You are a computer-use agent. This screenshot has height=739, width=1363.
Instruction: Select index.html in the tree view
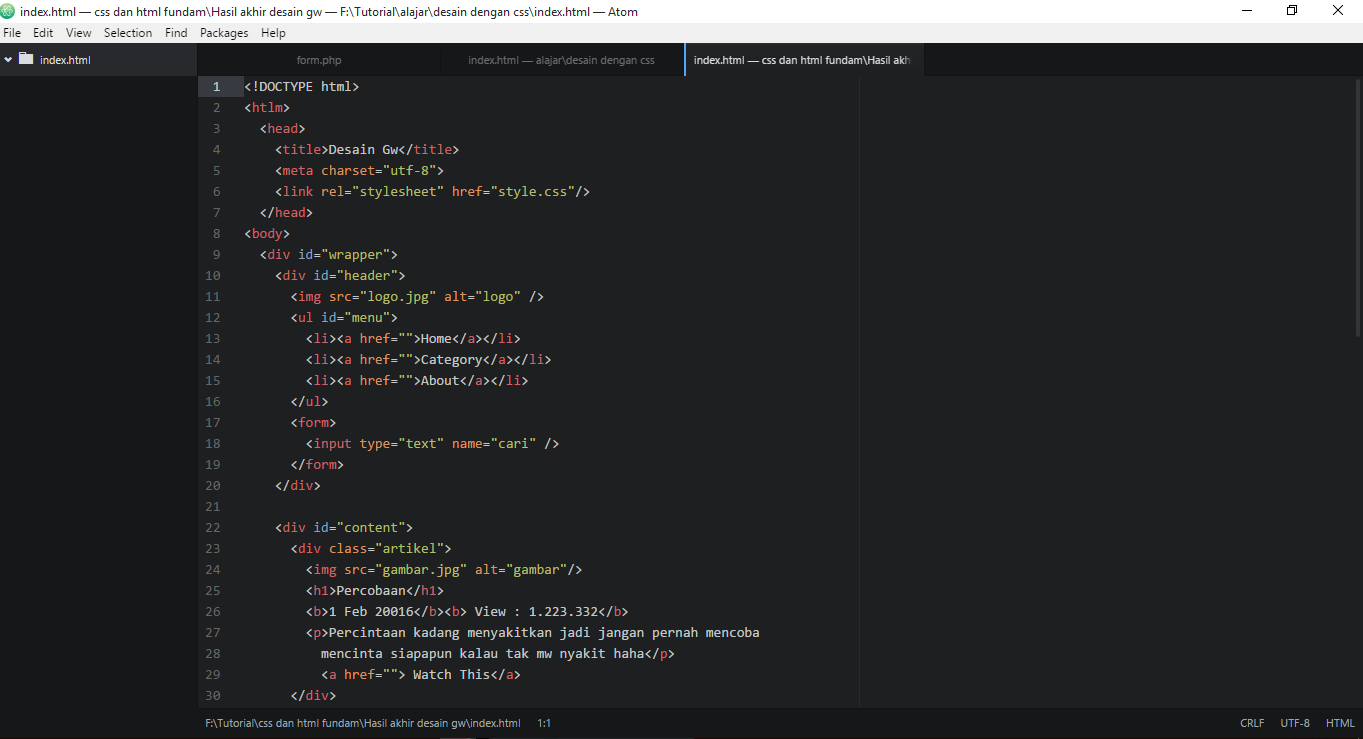(65, 59)
